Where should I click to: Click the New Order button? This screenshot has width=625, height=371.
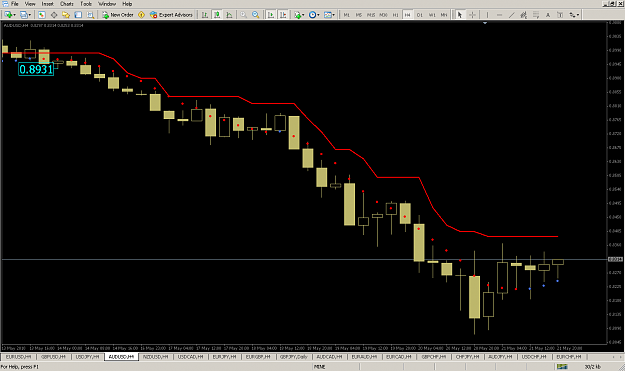pos(118,15)
